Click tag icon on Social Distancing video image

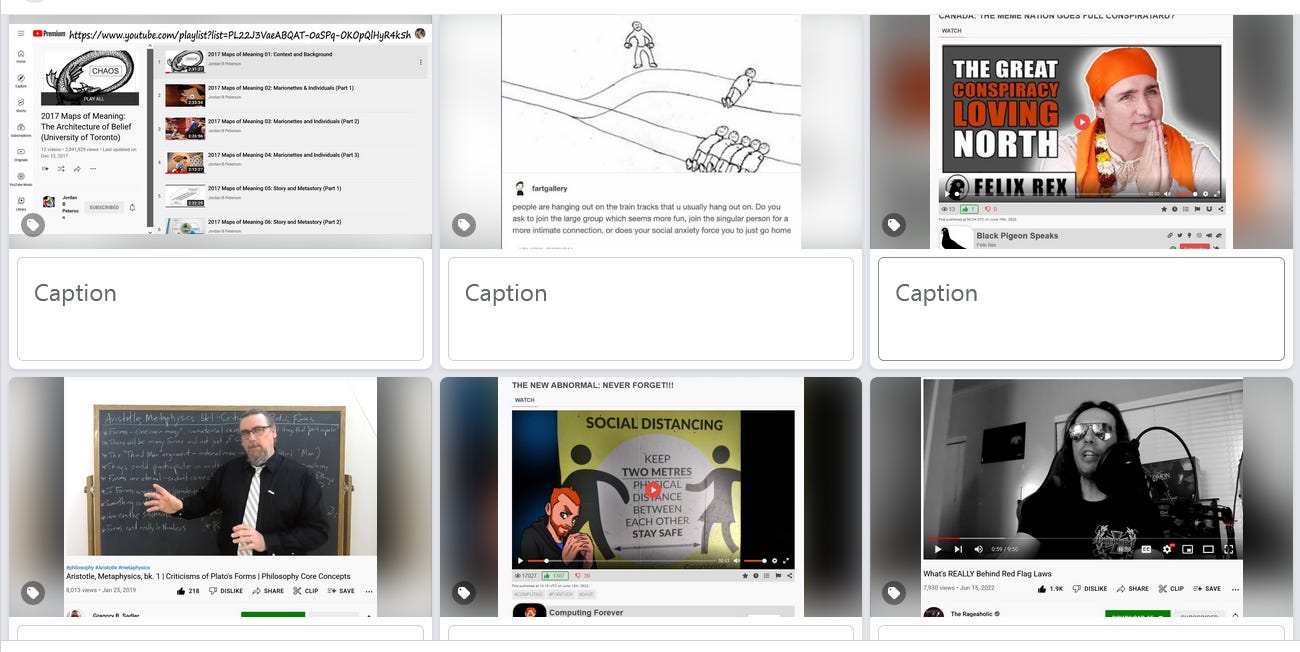tap(464, 593)
